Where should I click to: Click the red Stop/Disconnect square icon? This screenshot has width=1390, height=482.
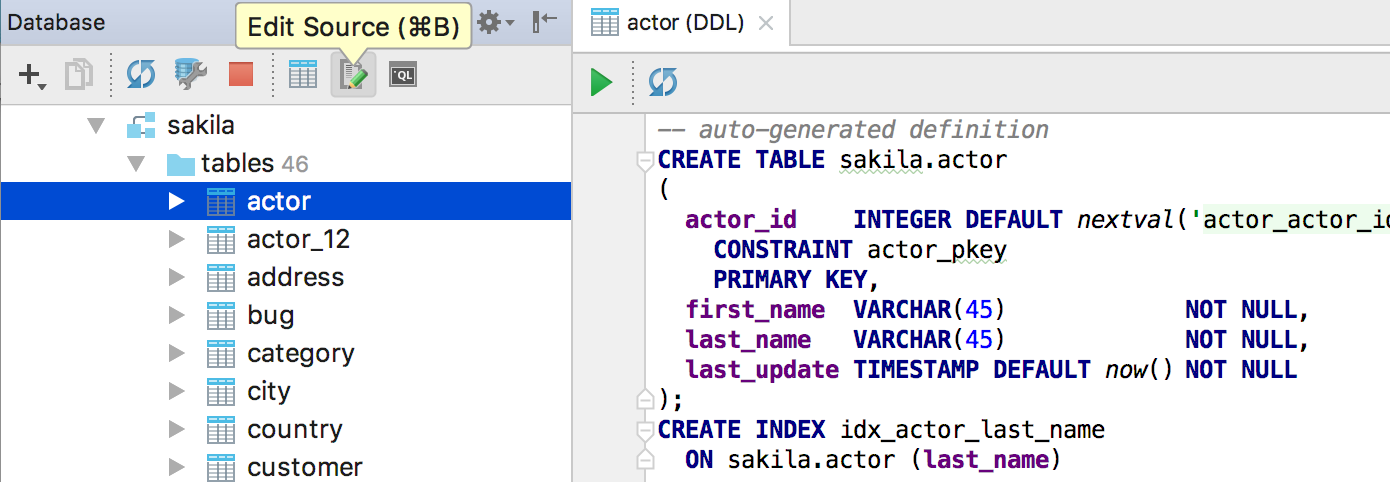coord(241,75)
